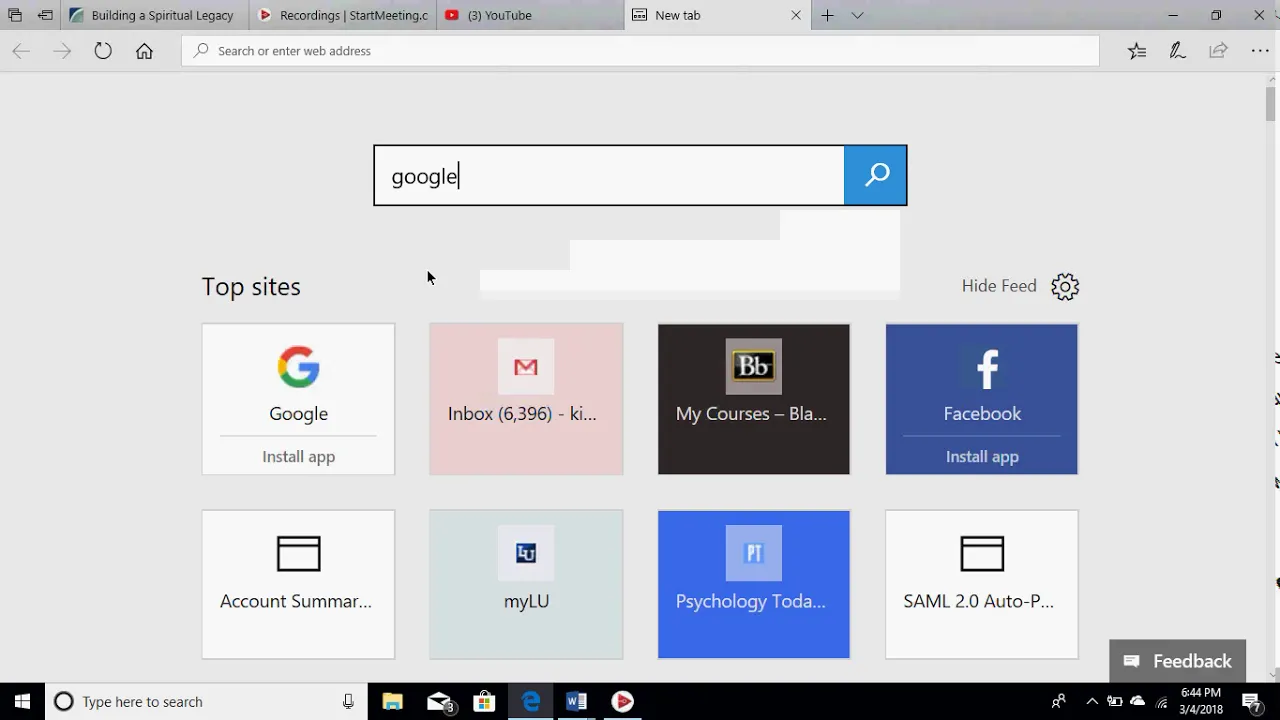Open the Favorites hub star icon

click(x=1137, y=51)
